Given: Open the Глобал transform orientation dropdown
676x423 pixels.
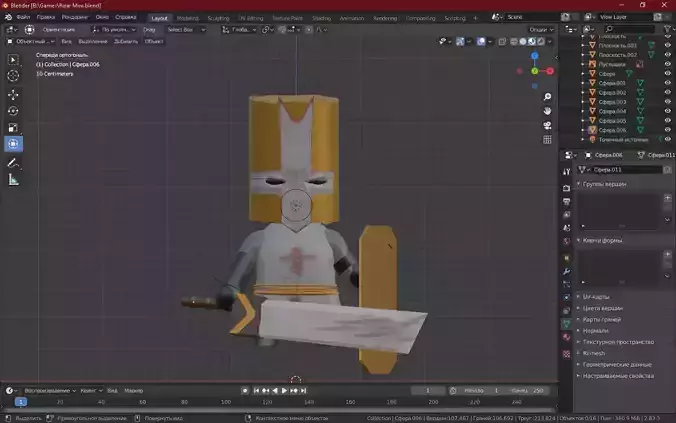Looking at the screenshot, I should click(x=239, y=30).
